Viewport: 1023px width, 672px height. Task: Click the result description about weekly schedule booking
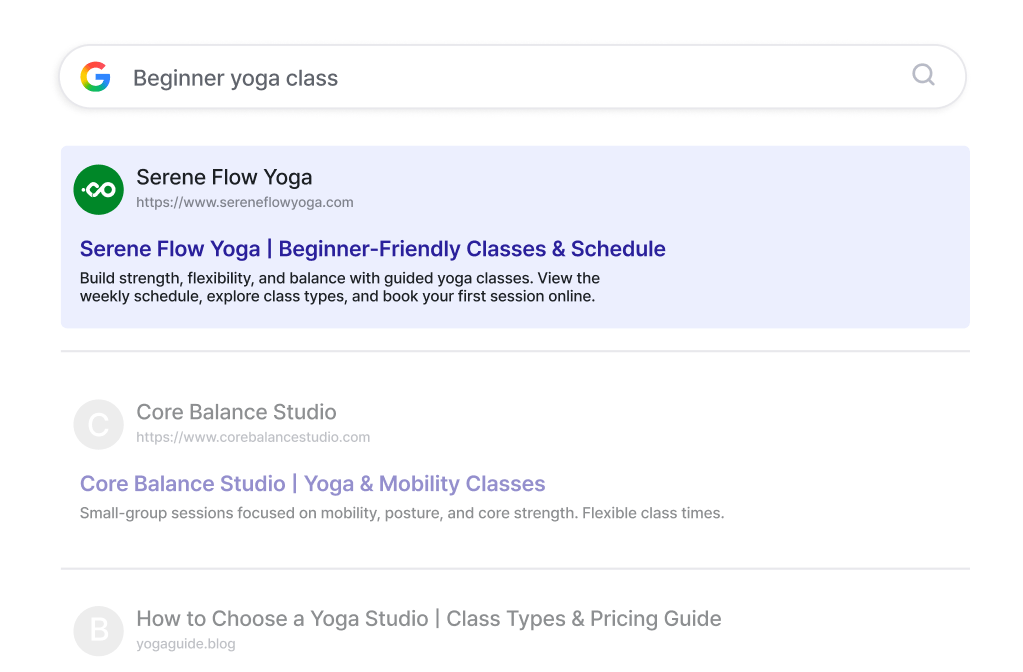pyautogui.click(x=339, y=287)
